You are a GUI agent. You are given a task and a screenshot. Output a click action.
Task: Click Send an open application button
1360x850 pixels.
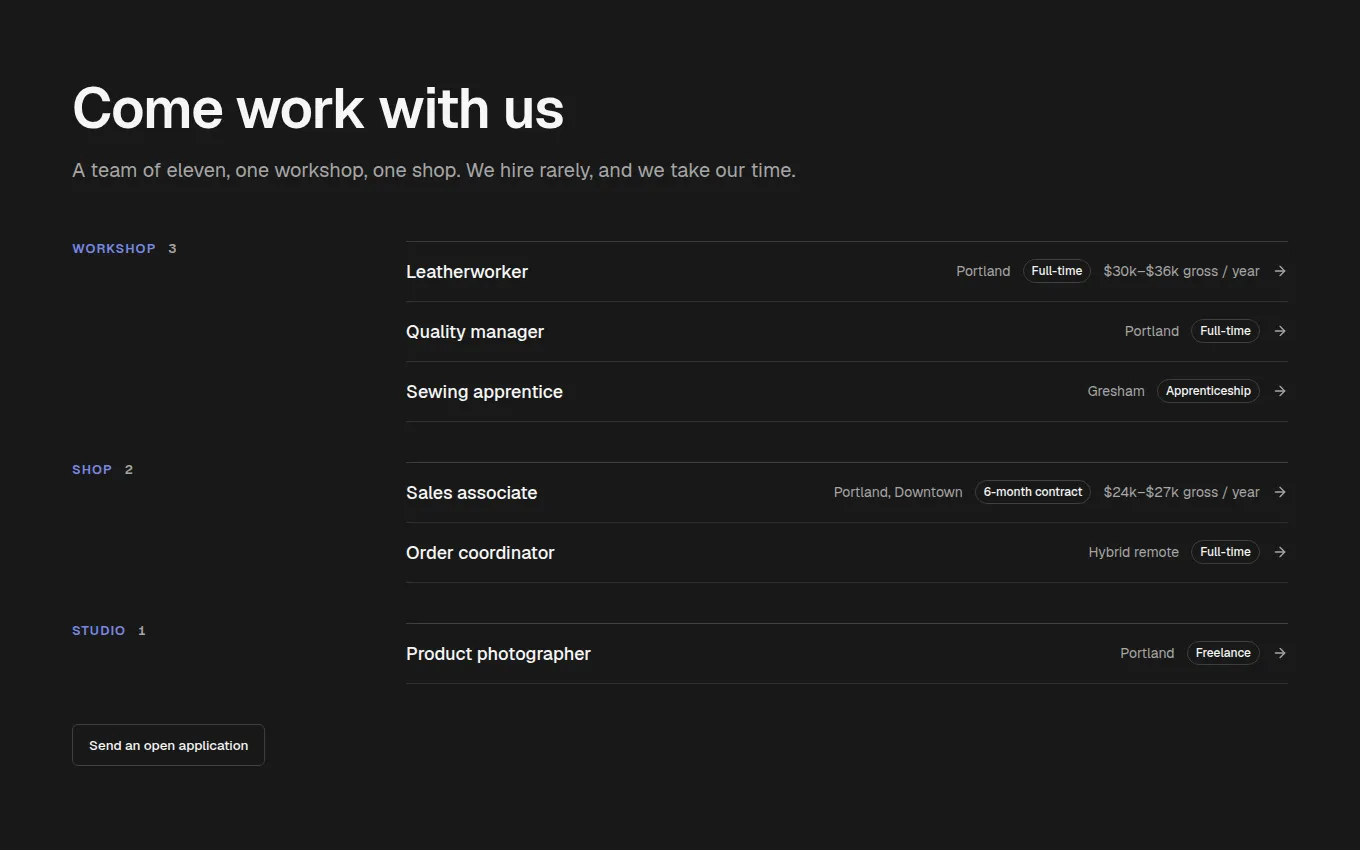(168, 745)
